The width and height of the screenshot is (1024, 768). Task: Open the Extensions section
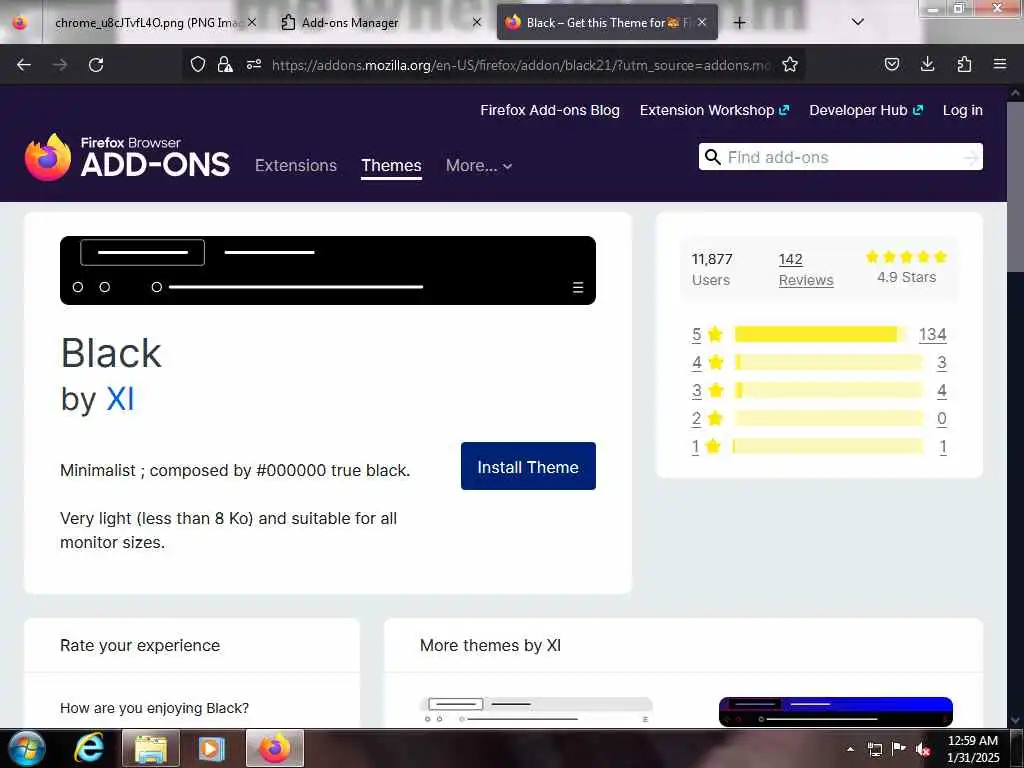(x=296, y=166)
